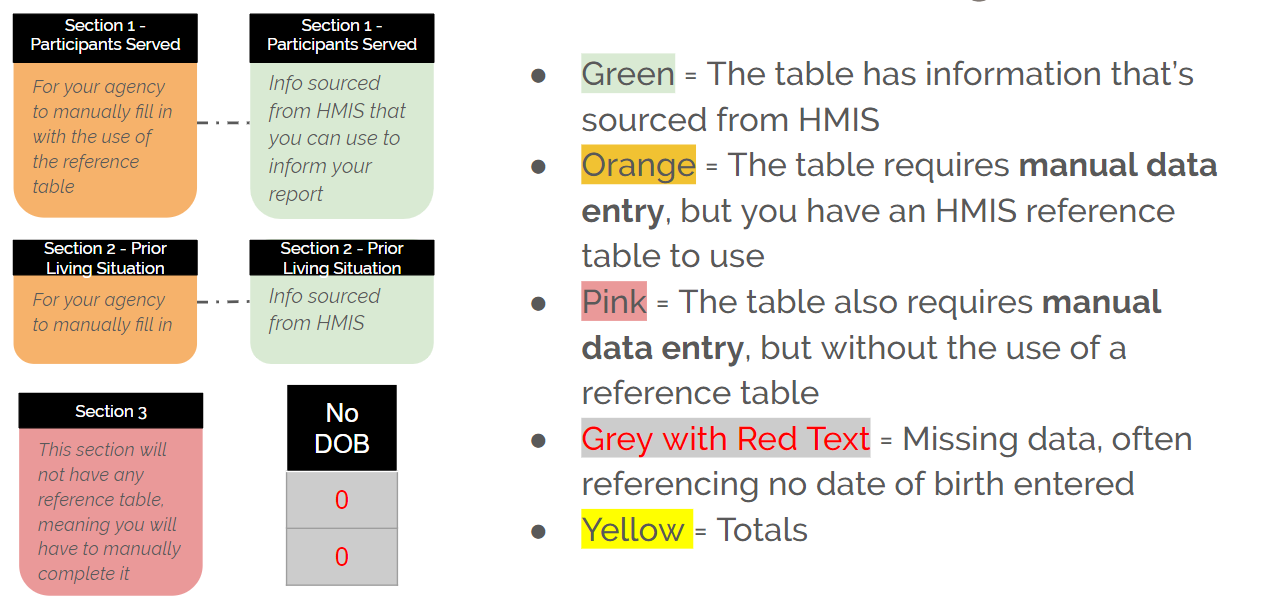Click the orange 'manually fill in with reference table' box
This screenshot has height=603, width=1287.
coord(105,139)
